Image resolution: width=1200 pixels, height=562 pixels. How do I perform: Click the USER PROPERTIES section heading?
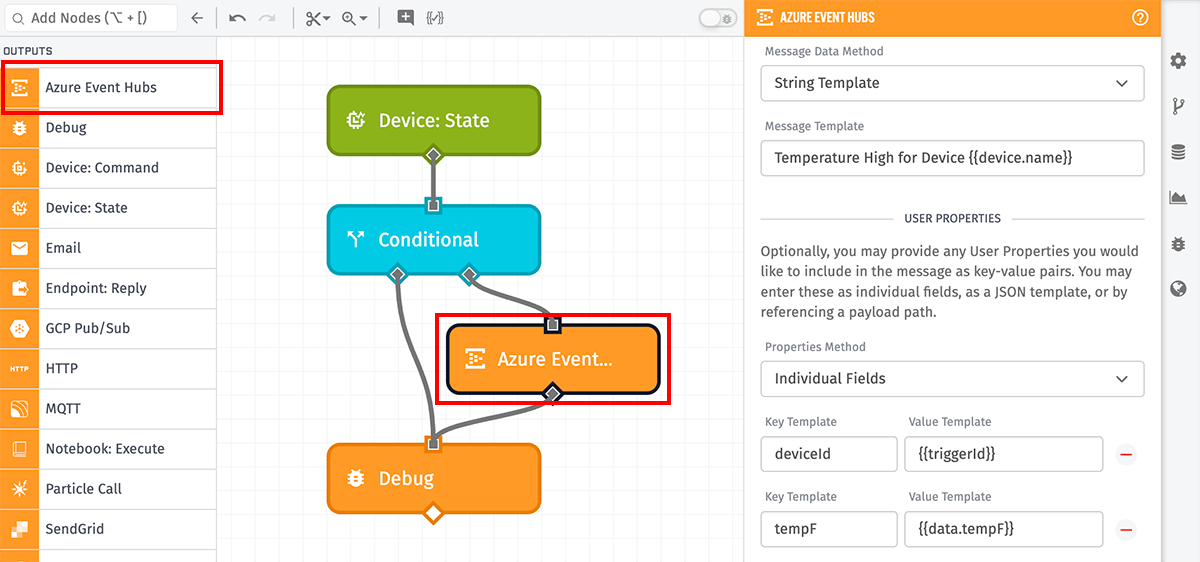point(952,218)
